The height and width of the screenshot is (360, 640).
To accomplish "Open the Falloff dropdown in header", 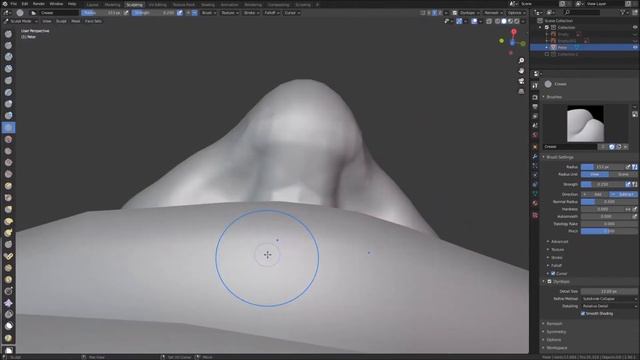I will click(271, 13).
